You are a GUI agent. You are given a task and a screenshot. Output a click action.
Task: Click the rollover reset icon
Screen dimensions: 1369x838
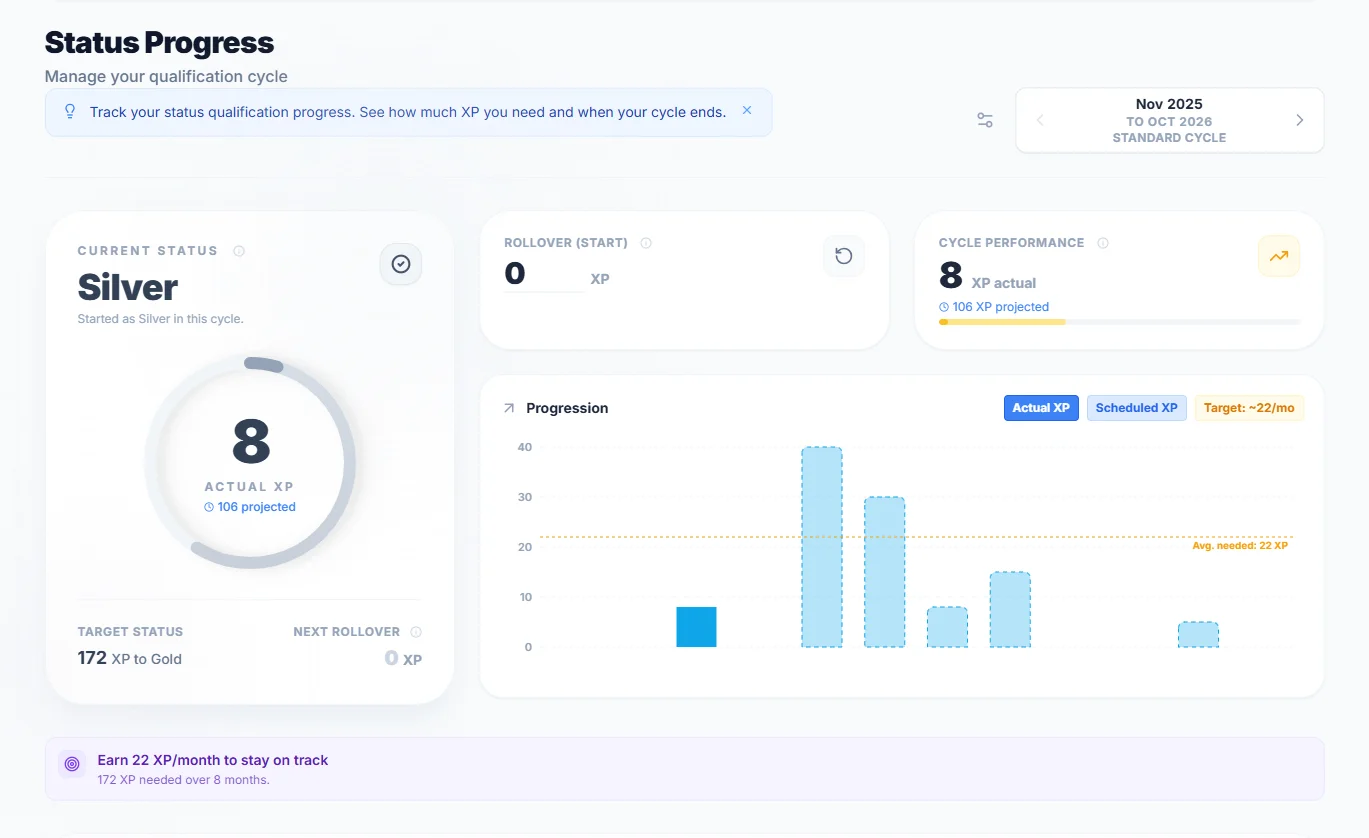point(843,256)
